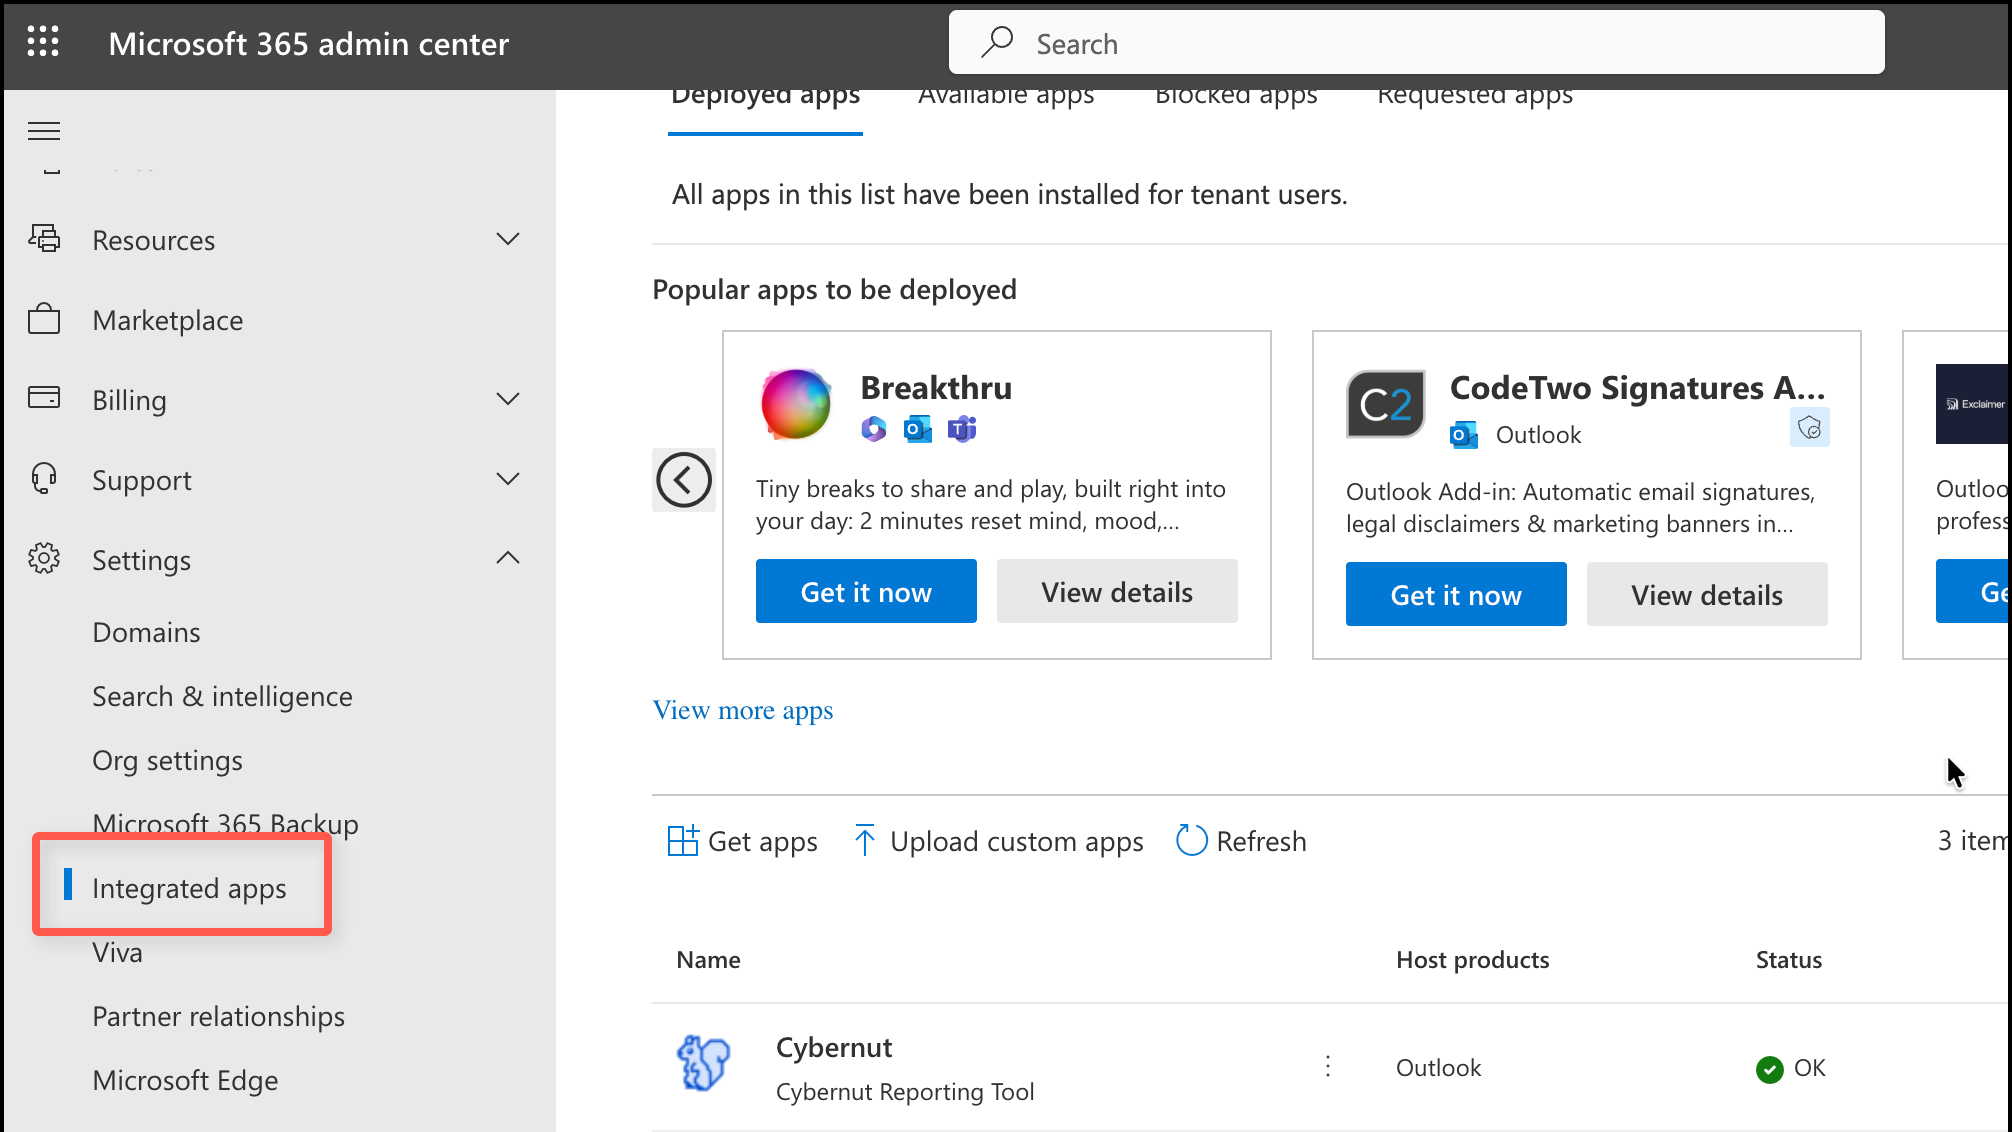Screen dimensions: 2012x1132
Task: Collapse the Settings navigation section
Action: pyautogui.click(x=508, y=558)
